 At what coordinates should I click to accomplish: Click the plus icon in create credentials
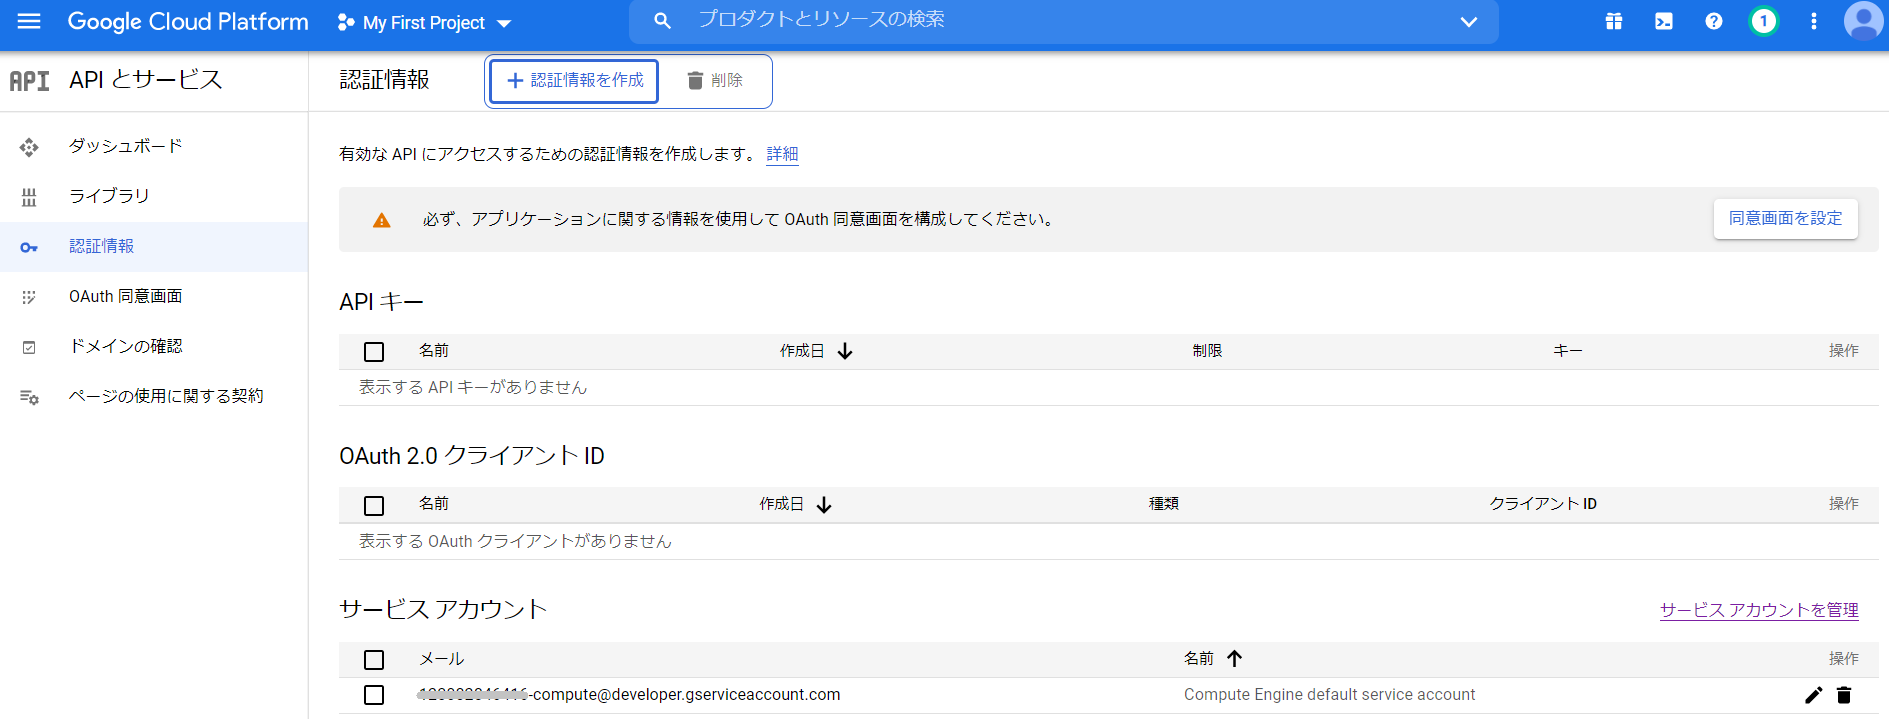point(515,81)
